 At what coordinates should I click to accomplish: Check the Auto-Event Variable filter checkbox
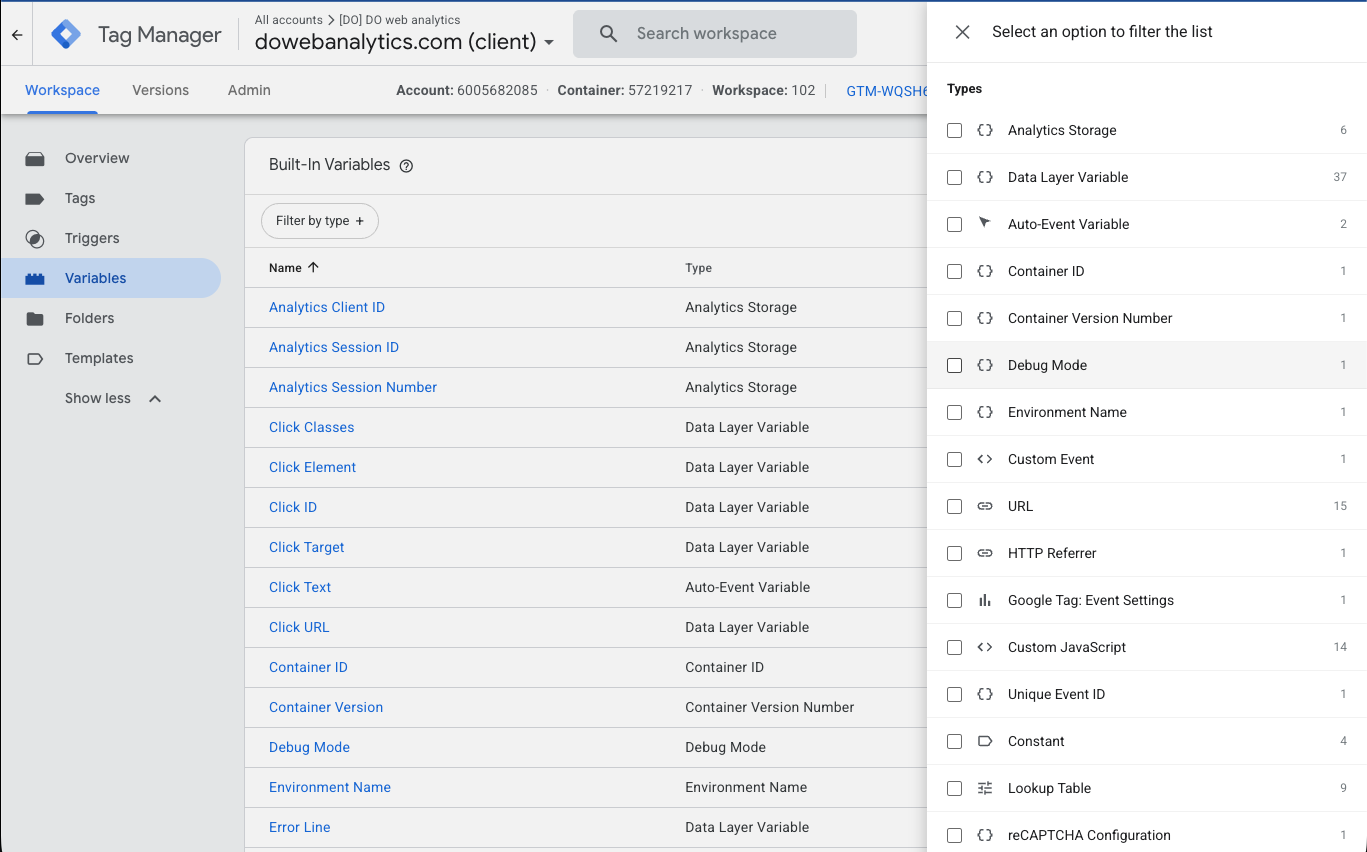[954, 224]
